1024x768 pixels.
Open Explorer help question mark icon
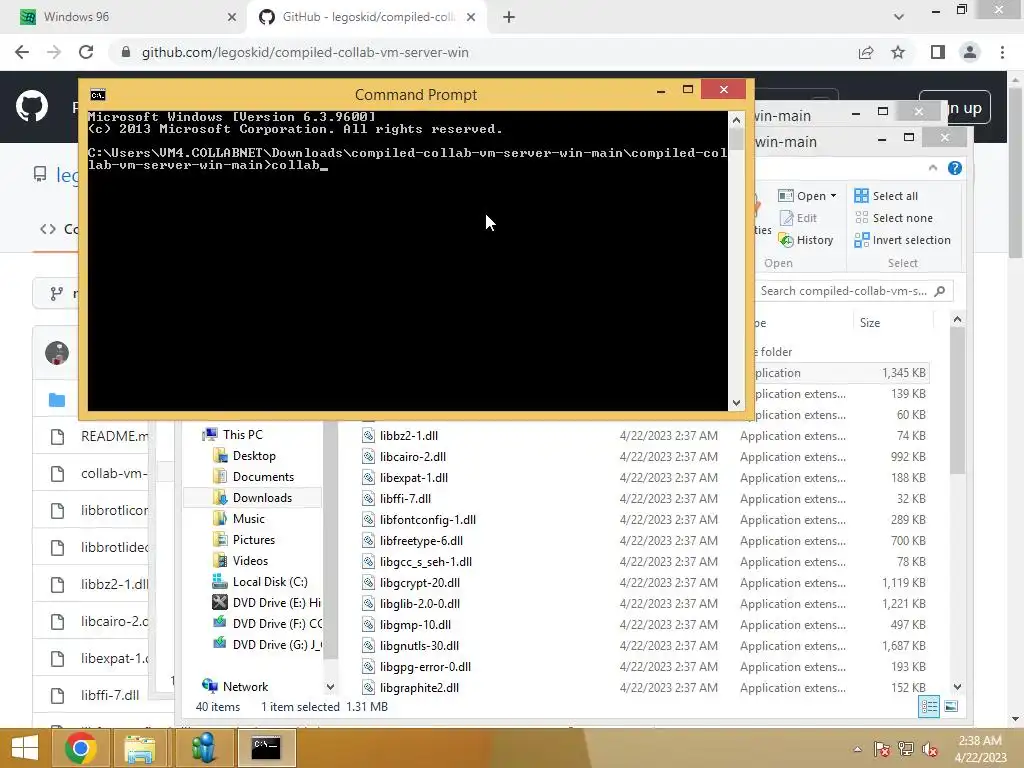(x=955, y=168)
